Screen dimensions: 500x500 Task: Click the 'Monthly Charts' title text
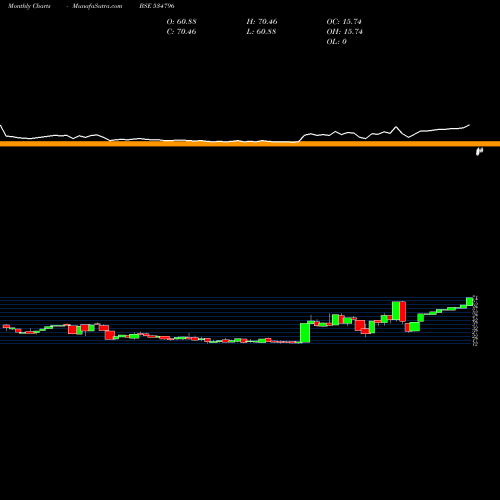pyautogui.click(x=29, y=6)
